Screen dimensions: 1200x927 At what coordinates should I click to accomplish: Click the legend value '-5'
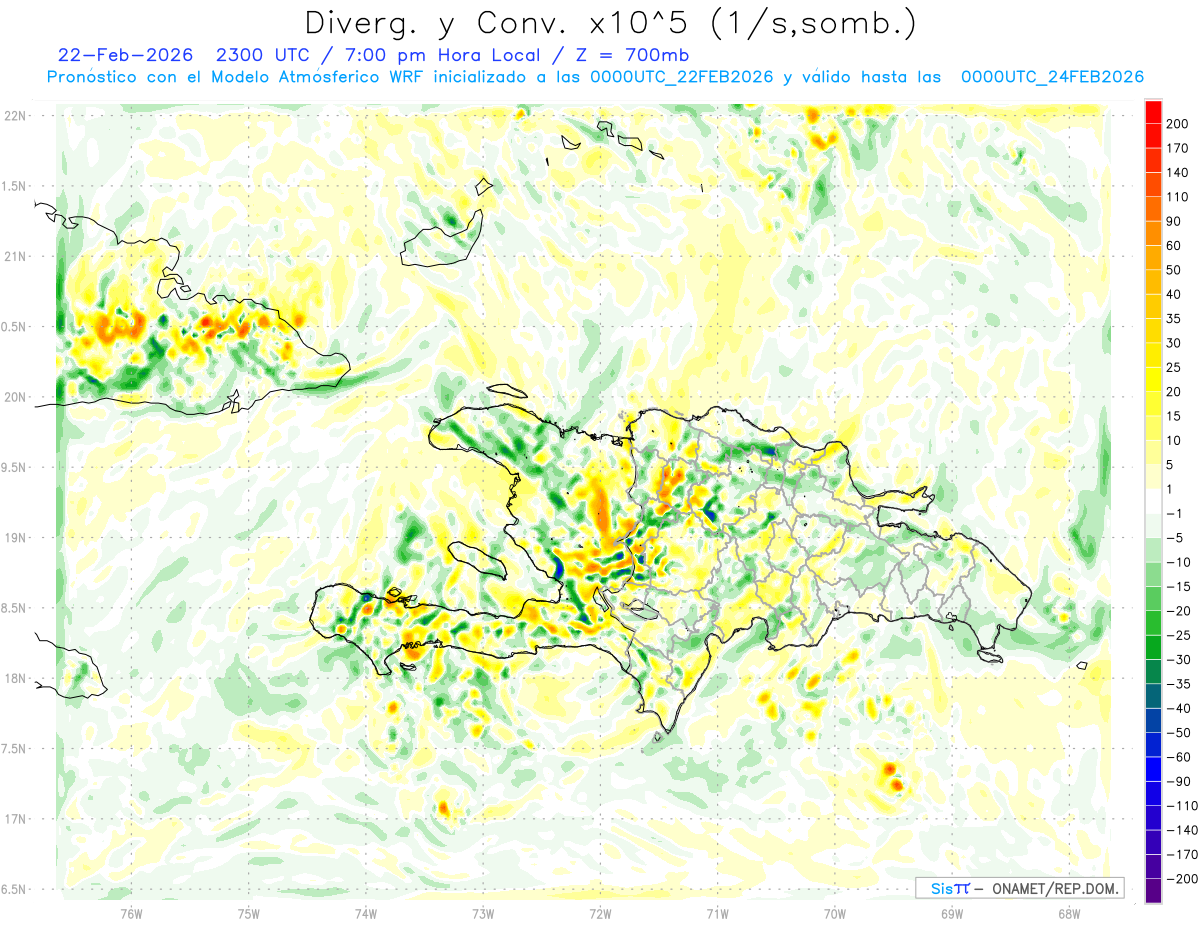pyautogui.click(x=1174, y=538)
